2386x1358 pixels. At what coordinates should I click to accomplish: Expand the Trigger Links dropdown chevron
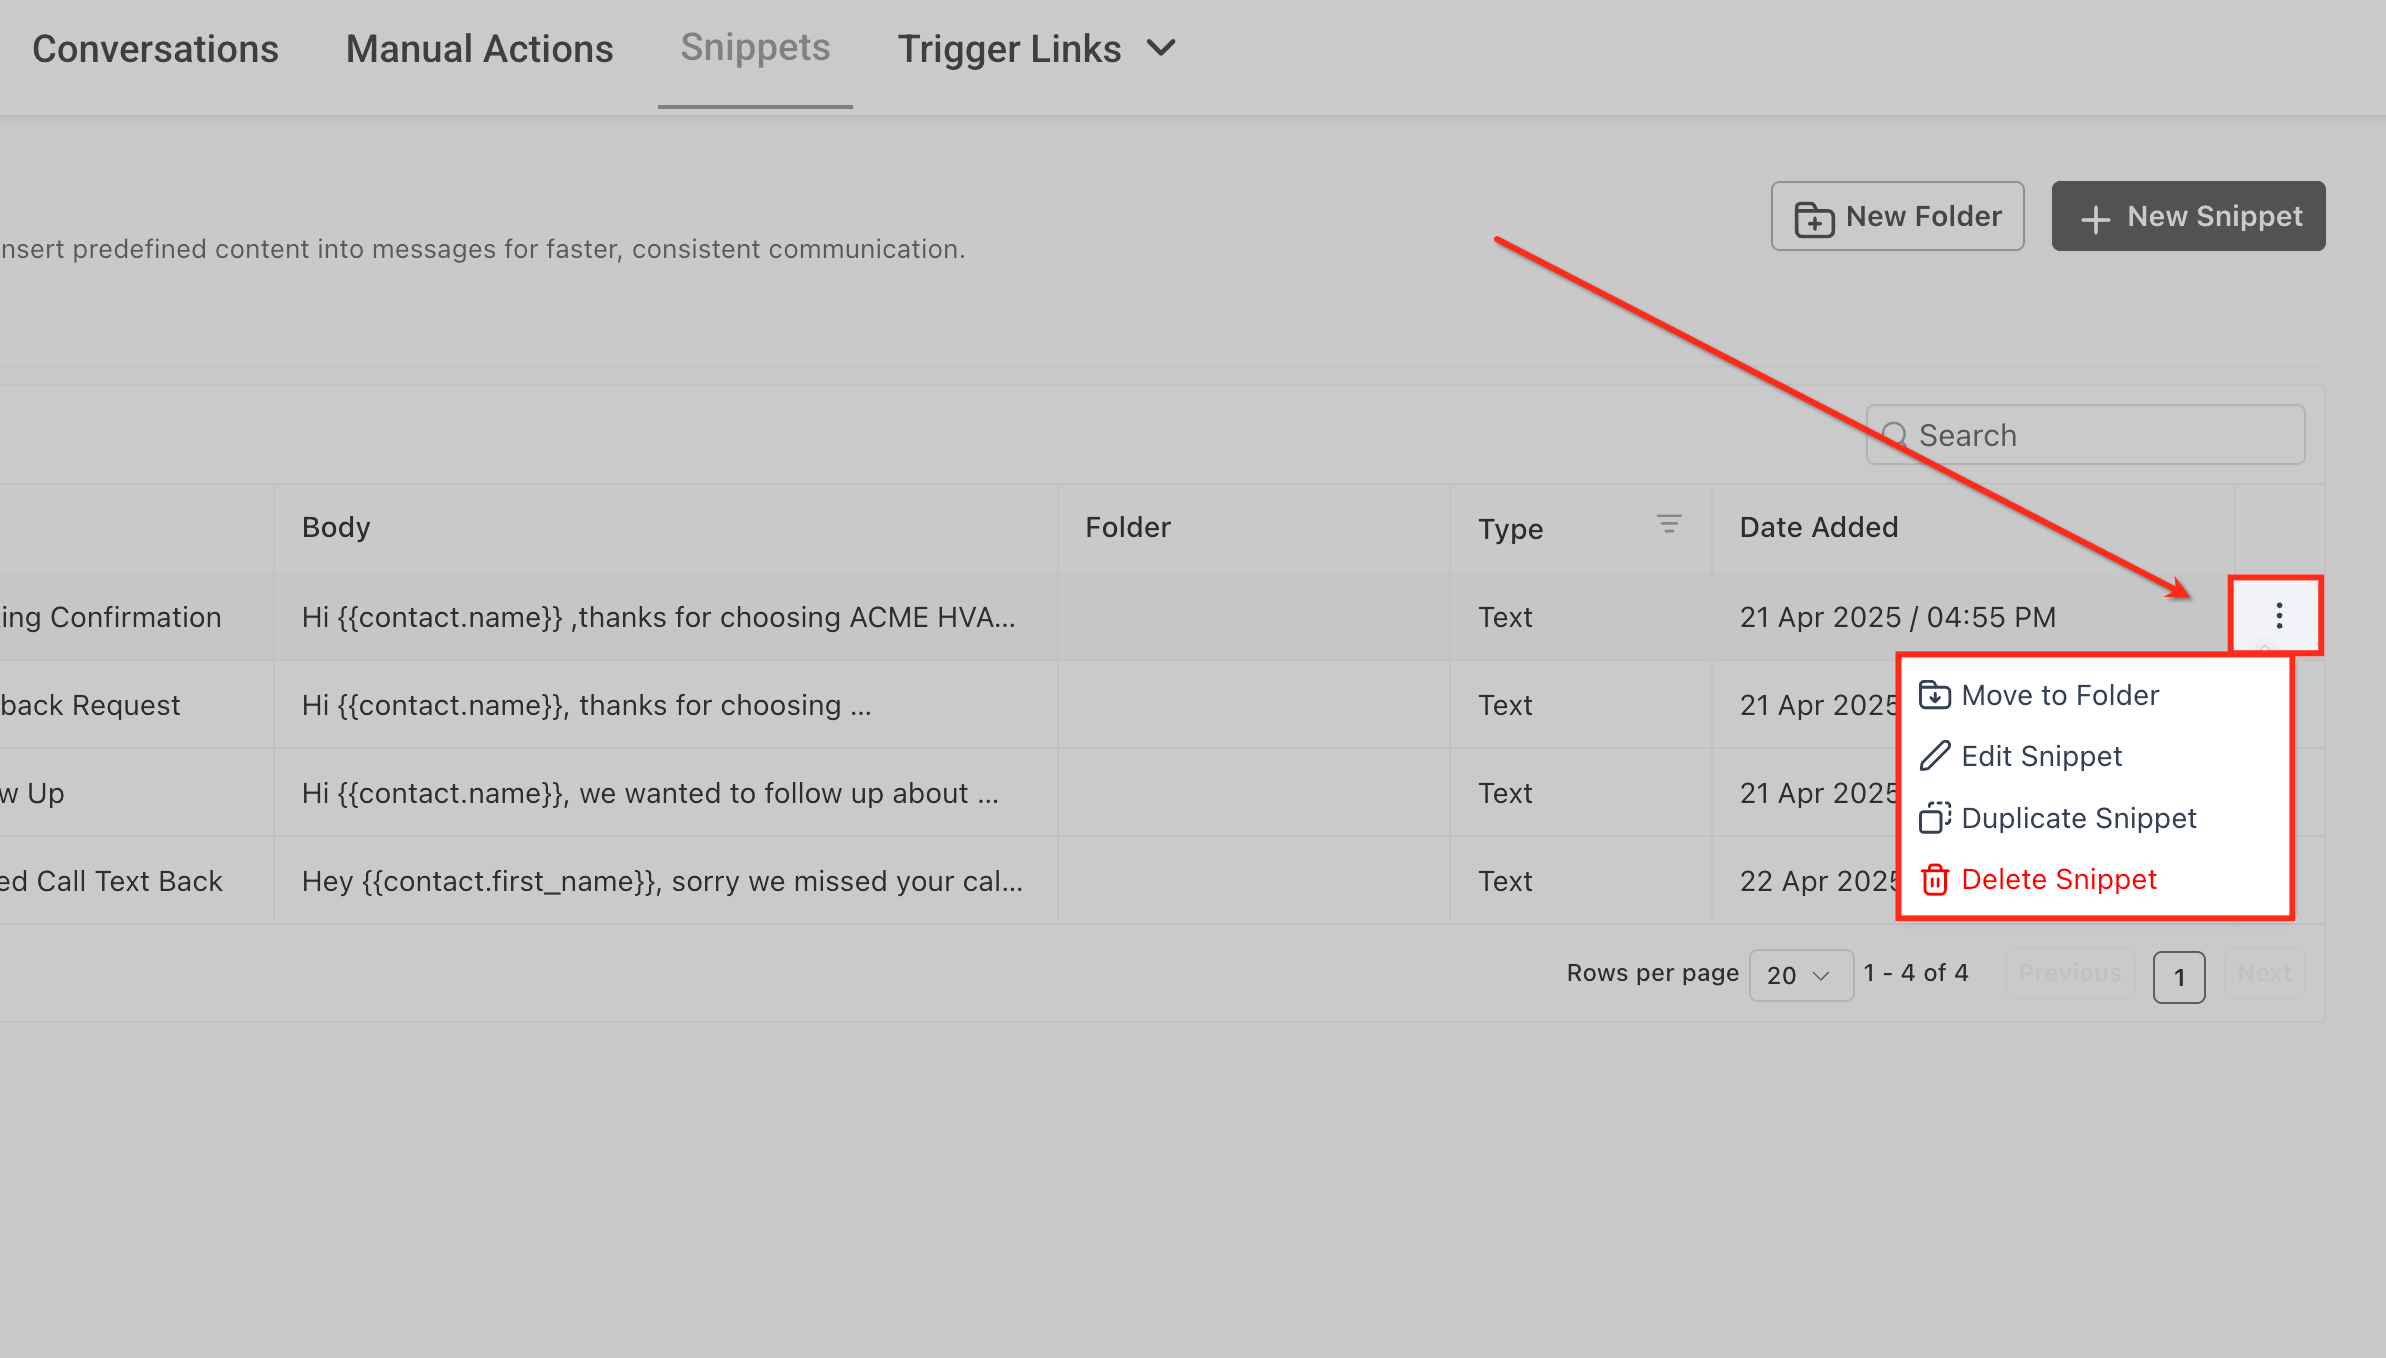[x=1161, y=47]
